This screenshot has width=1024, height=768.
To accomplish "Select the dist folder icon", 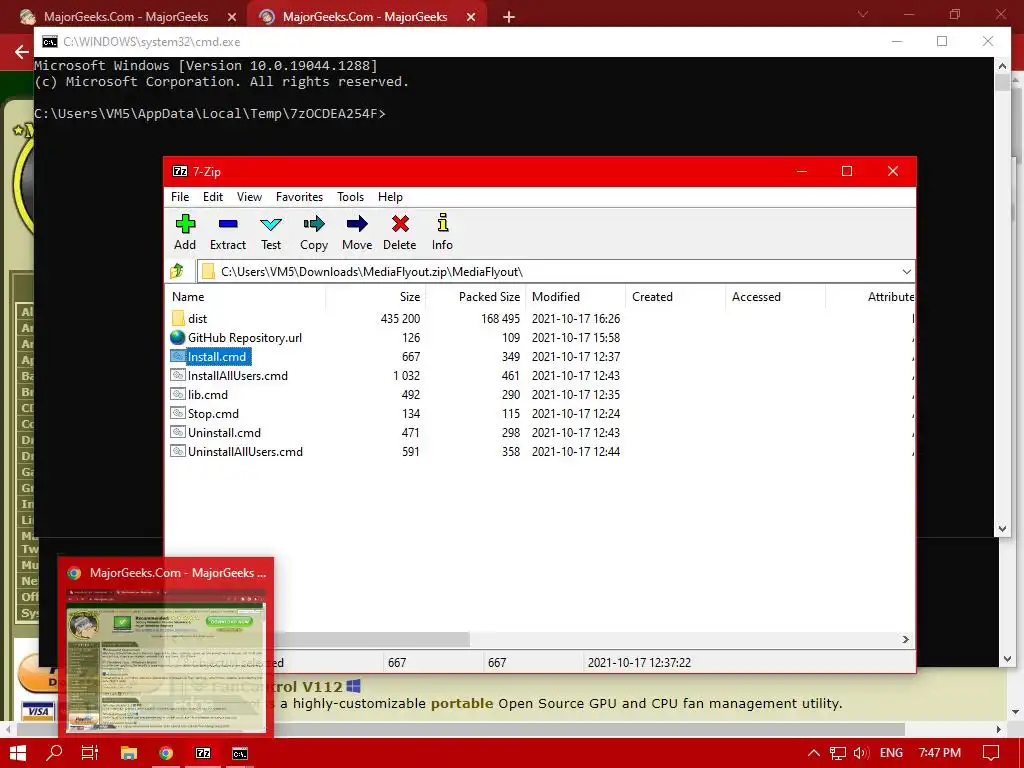I will pos(178,319).
